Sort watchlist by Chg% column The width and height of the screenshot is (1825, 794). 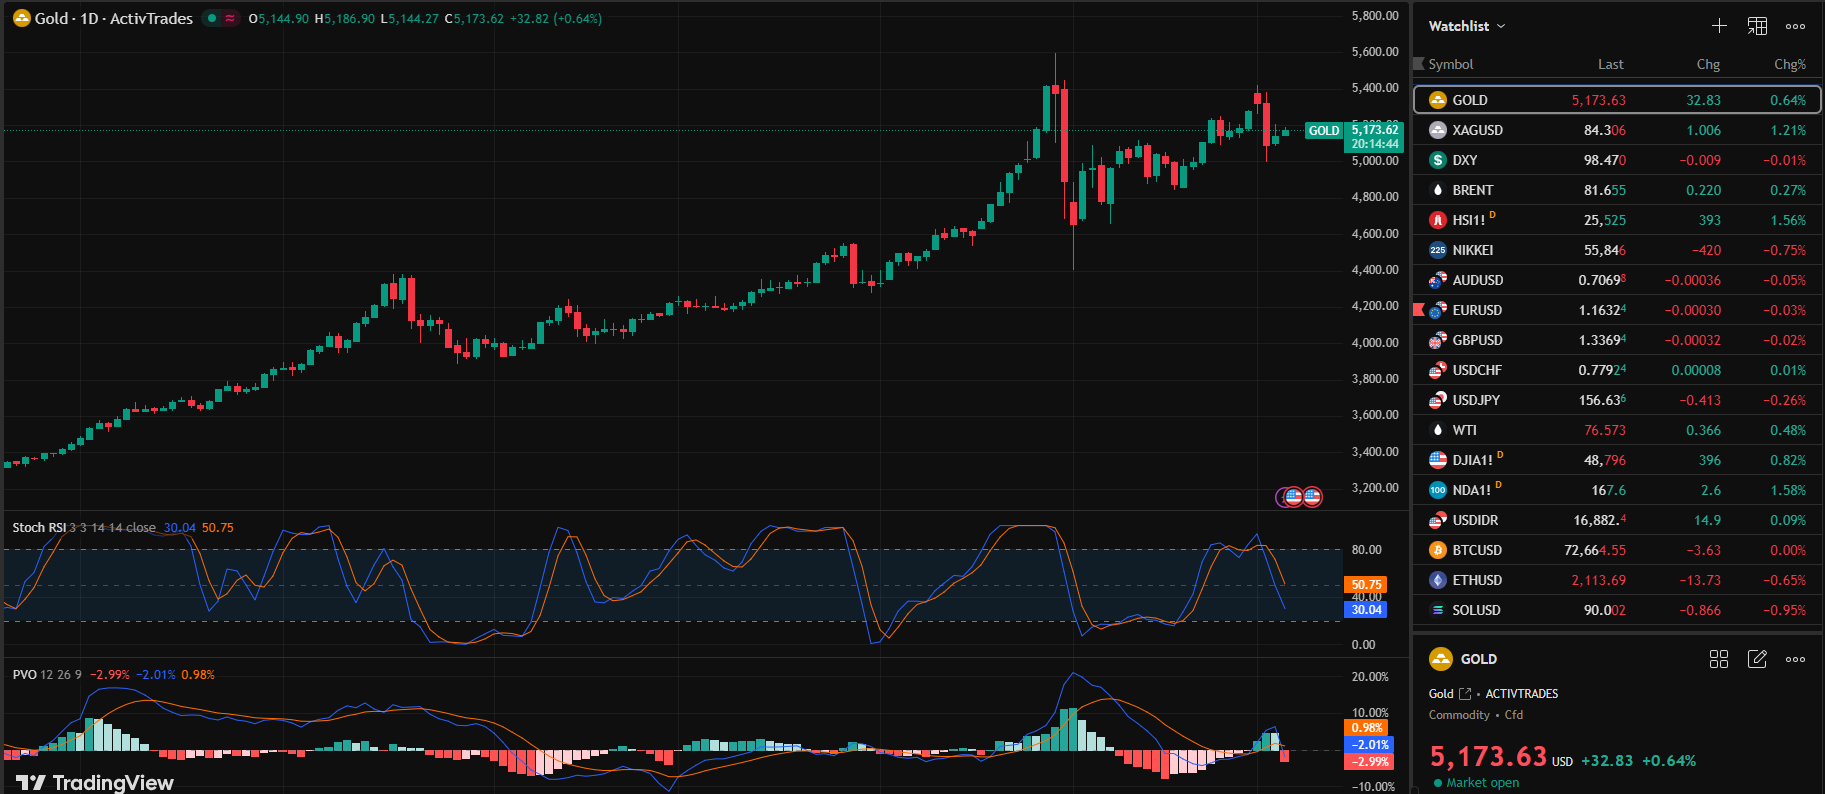click(x=1789, y=64)
